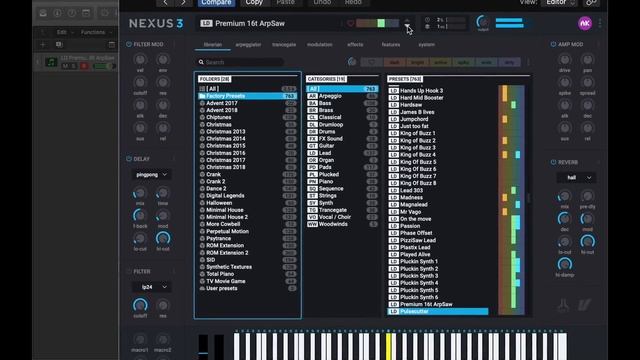
Task: Open the AMP MOD section options dots
Action: click(x=599, y=44)
